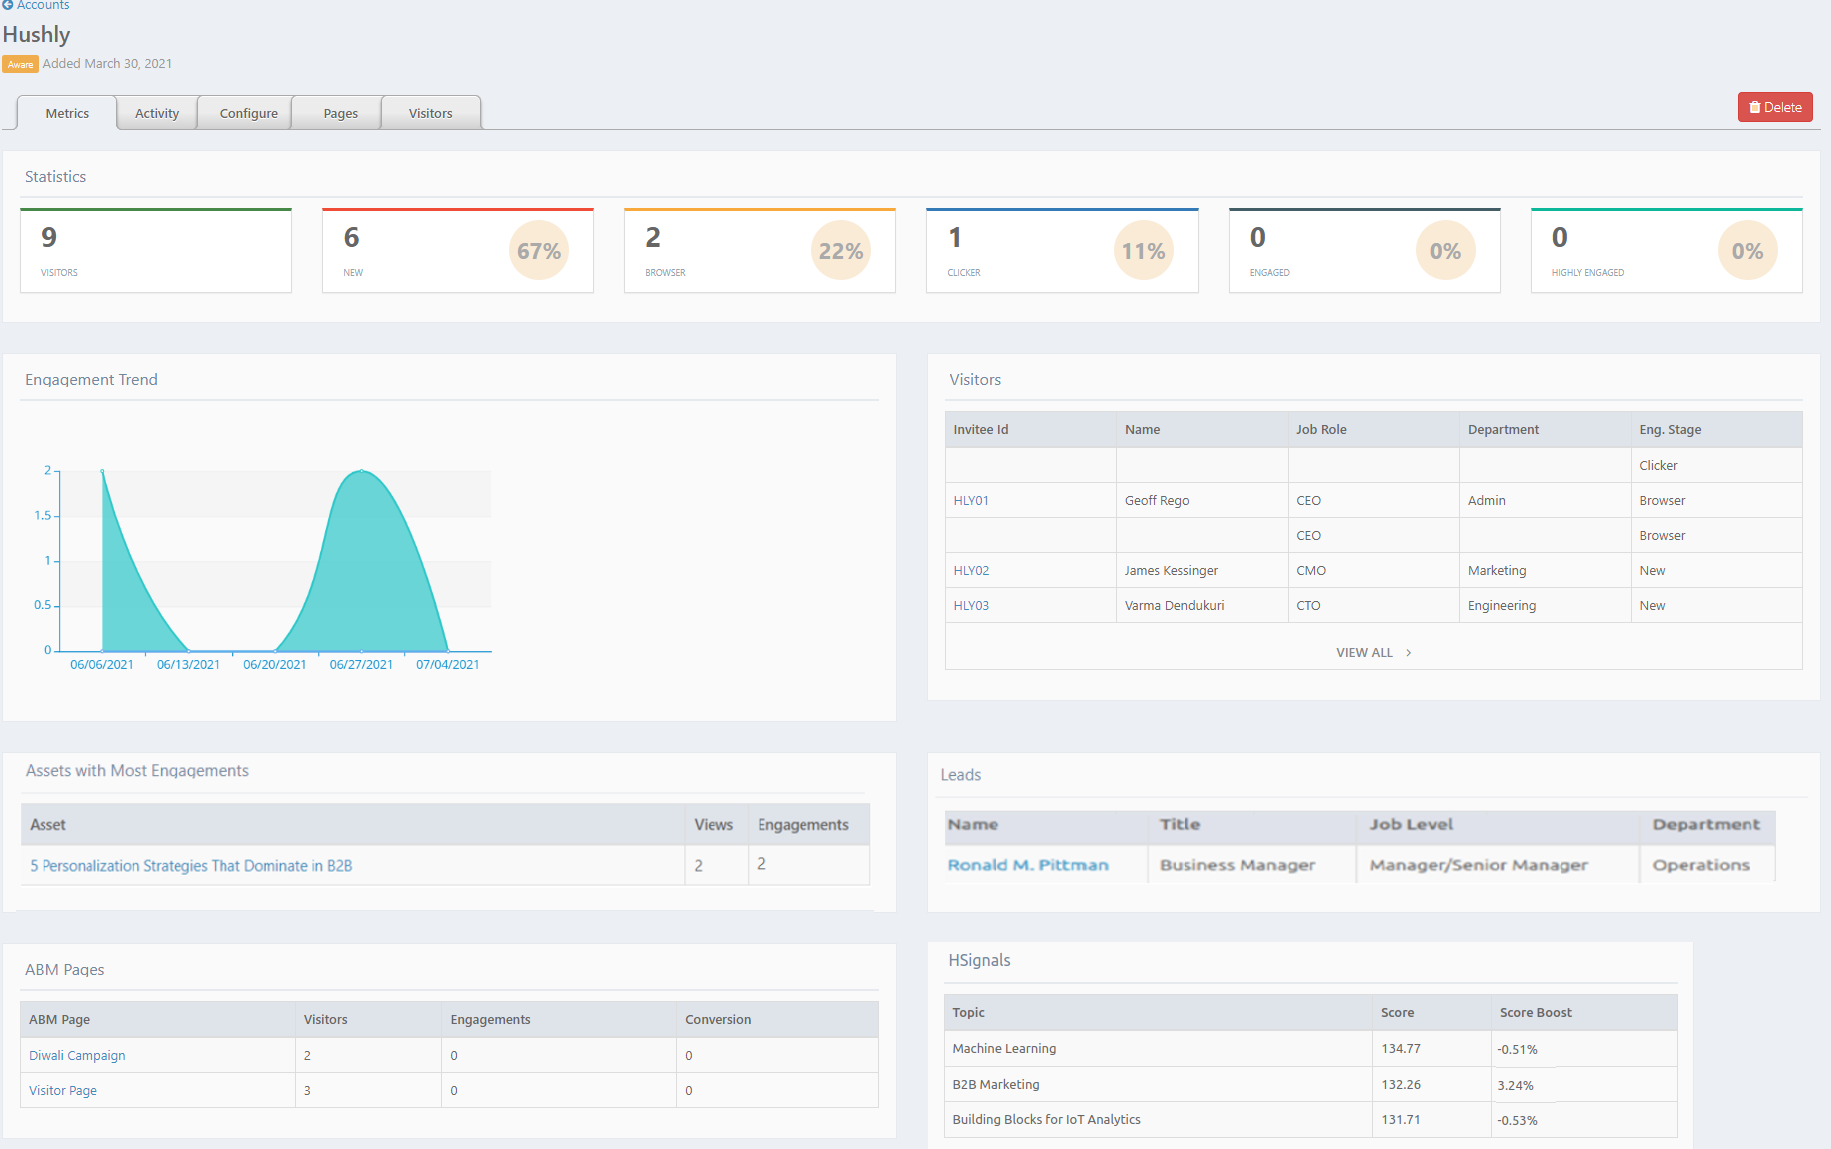This screenshot has width=1831, height=1149.
Task: Open the Diwali Campaign ABM page
Action: click(77, 1056)
